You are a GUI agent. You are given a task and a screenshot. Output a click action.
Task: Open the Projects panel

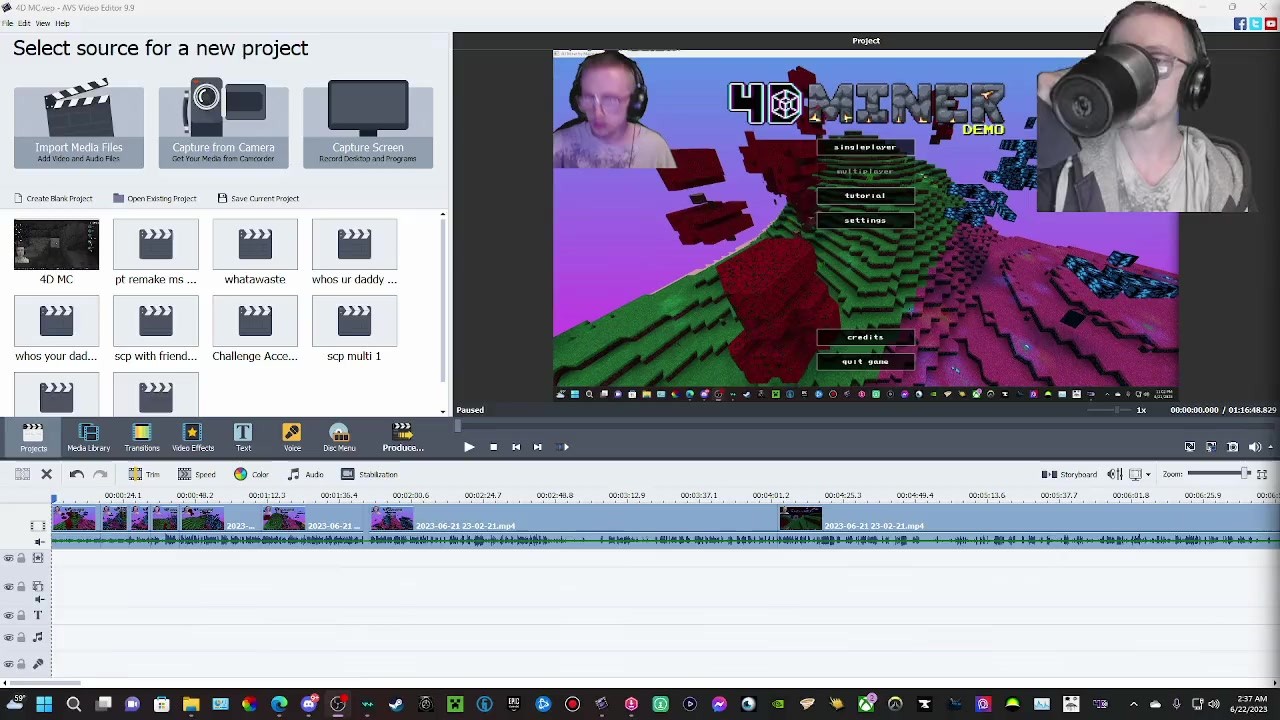[x=33, y=438]
